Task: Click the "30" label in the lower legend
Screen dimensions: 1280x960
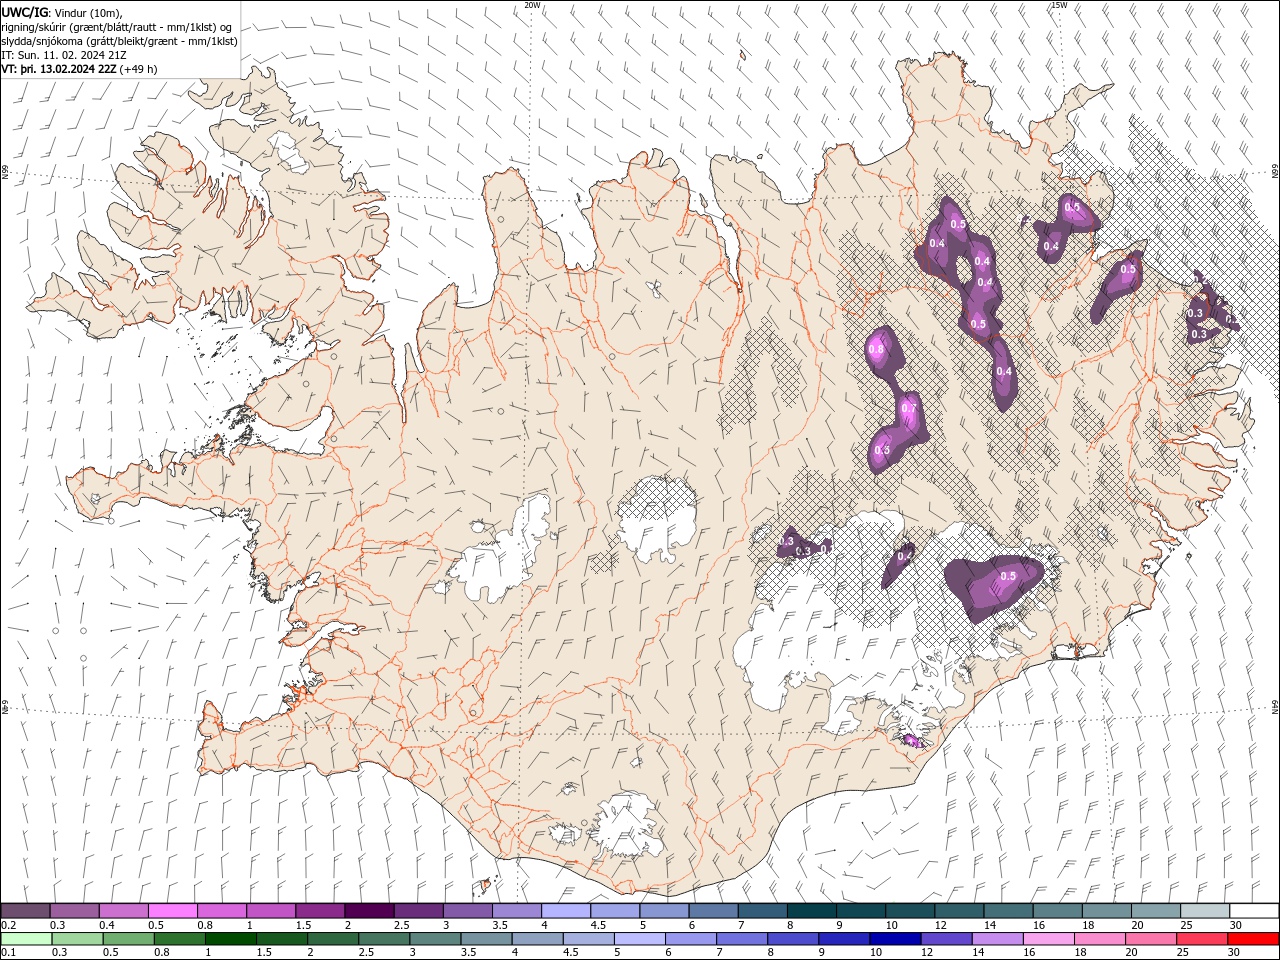Action: pyautogui.click(x=1232, y=952)
